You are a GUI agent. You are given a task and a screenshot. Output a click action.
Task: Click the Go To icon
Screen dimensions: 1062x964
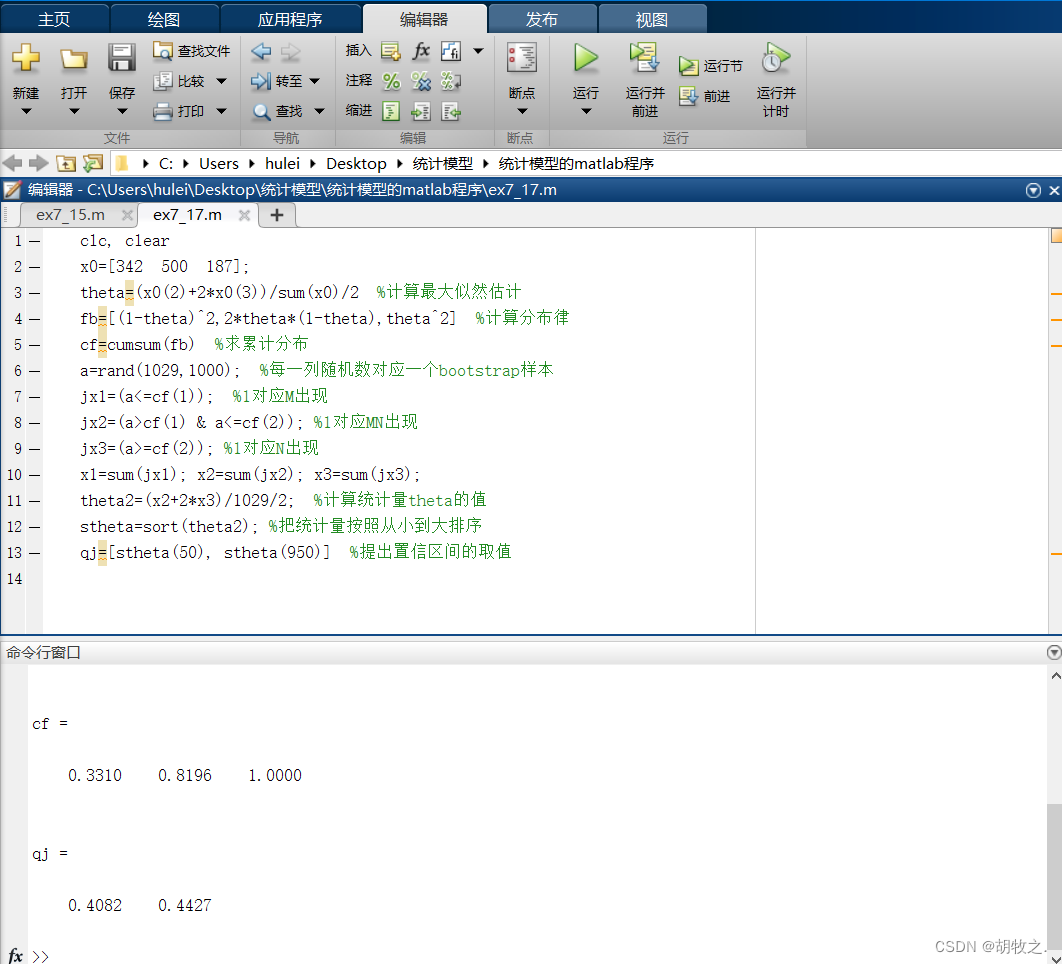pos(261,81)
